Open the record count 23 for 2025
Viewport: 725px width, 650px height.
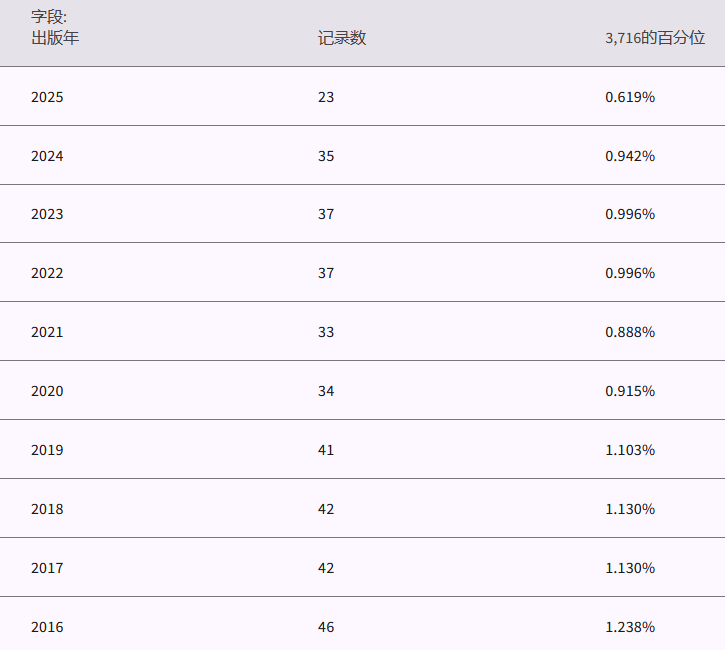326,97
